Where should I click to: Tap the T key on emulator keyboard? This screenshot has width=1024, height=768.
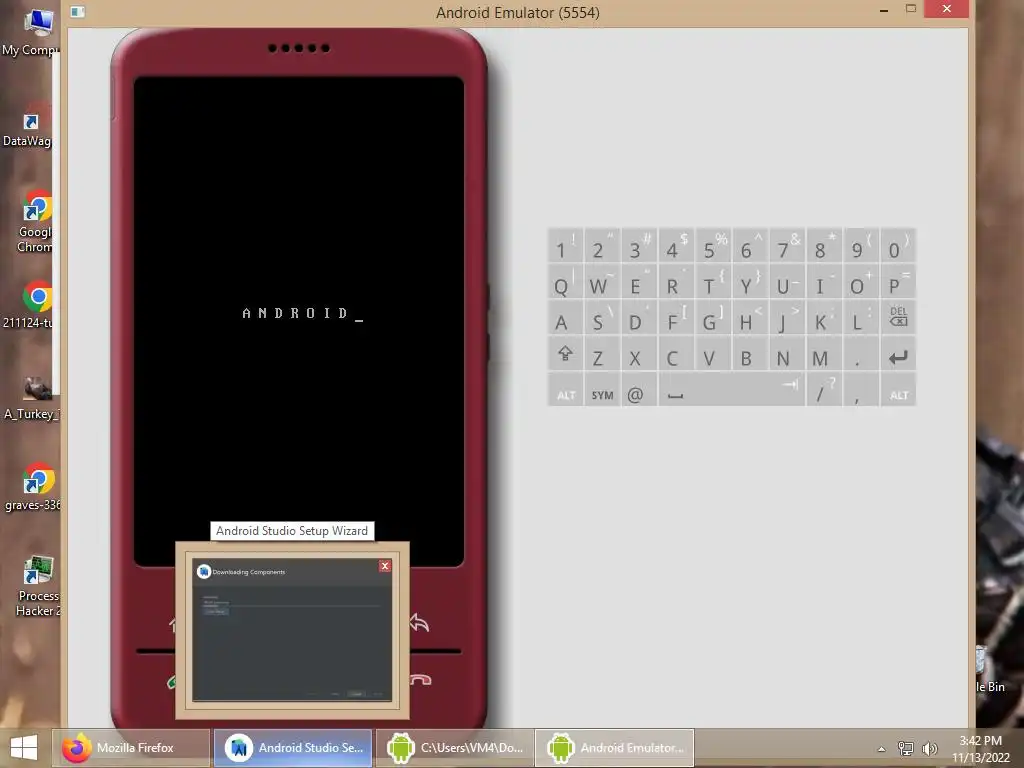click(713, 282)
